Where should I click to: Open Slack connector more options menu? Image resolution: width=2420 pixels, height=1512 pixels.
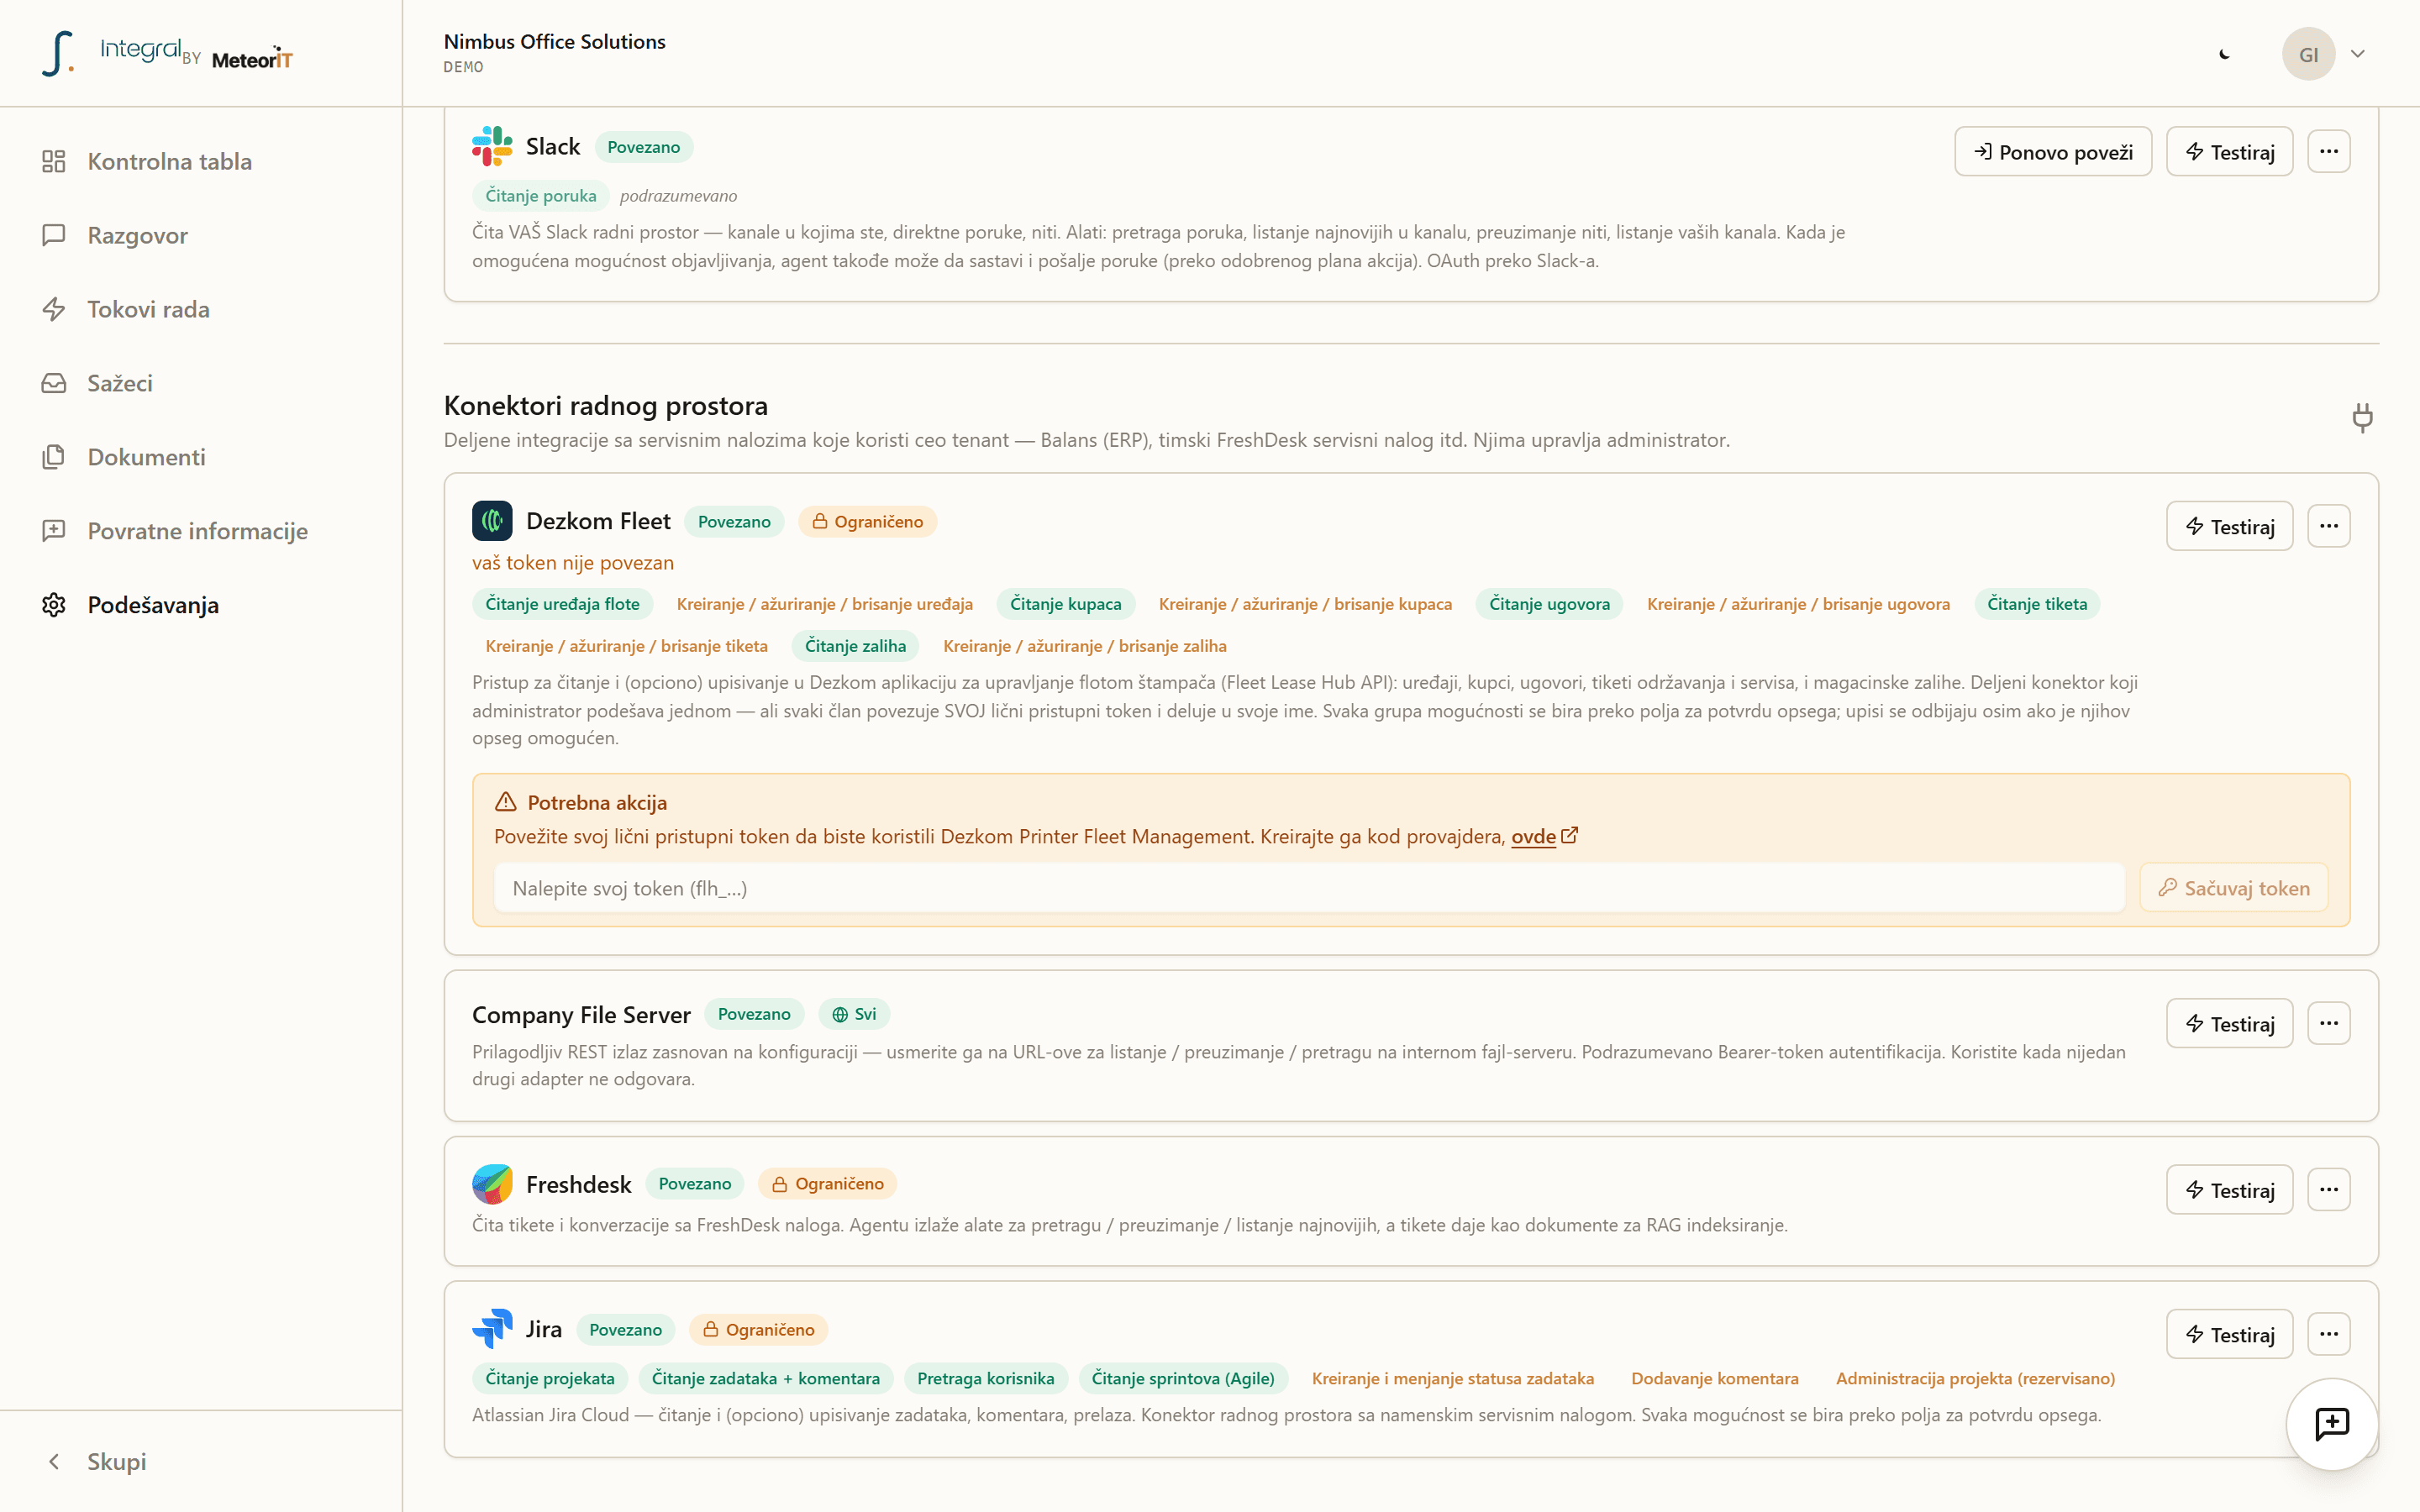(2329, 151)
